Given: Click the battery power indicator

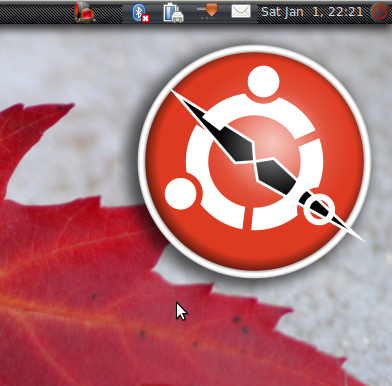Looking at the screenshot, I should pyautogui.click(x=173, y=13).
